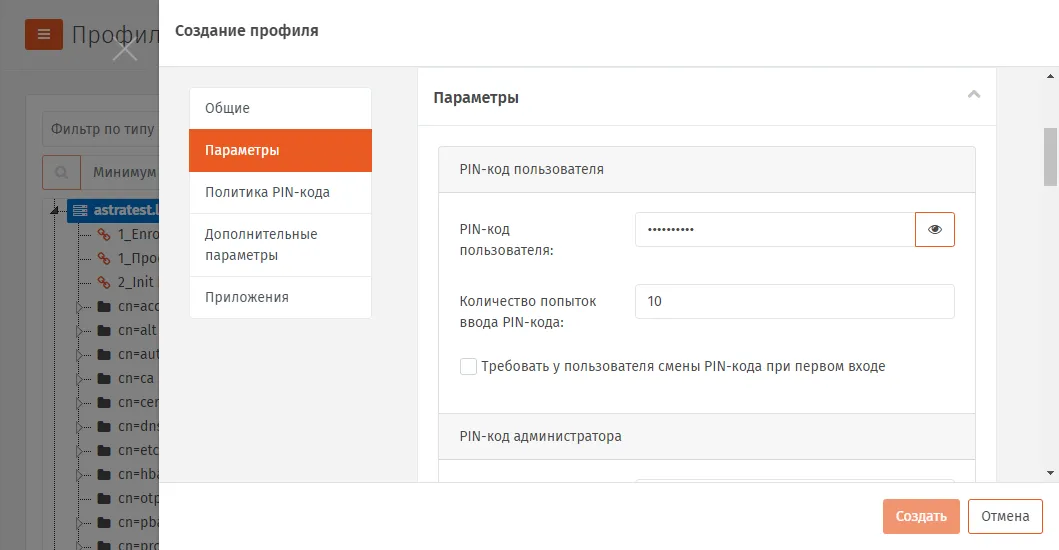Close the profile creation panel with X
The height and width of the screenshot is (550, 1059).
tap(125, 50)
